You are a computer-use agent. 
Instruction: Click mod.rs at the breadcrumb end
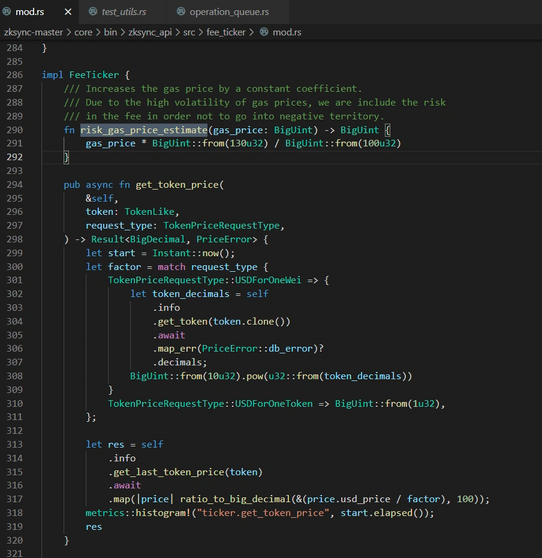(287, 32)
